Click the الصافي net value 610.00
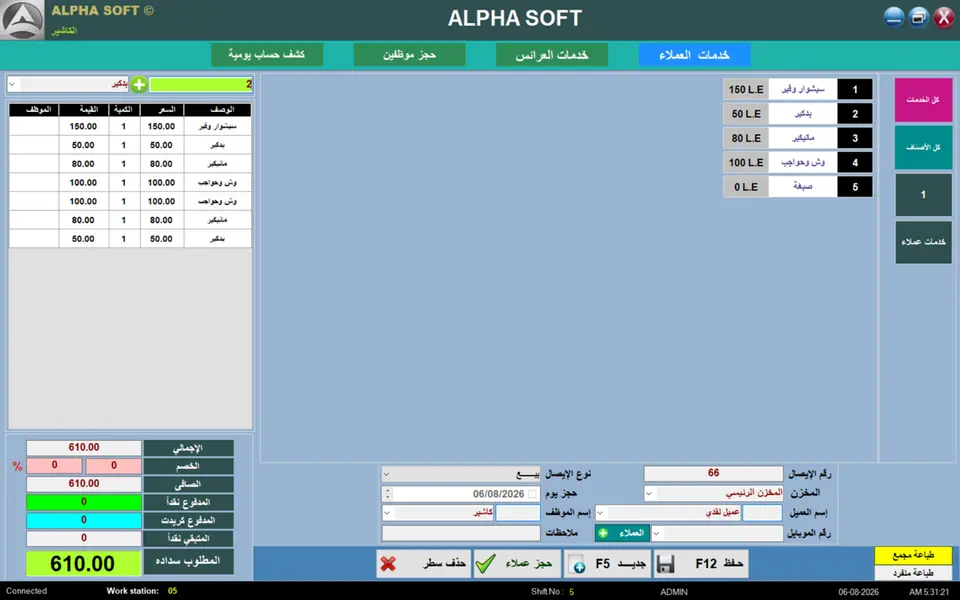The height and width of the screenshot is (600, 960). [84, 484]
